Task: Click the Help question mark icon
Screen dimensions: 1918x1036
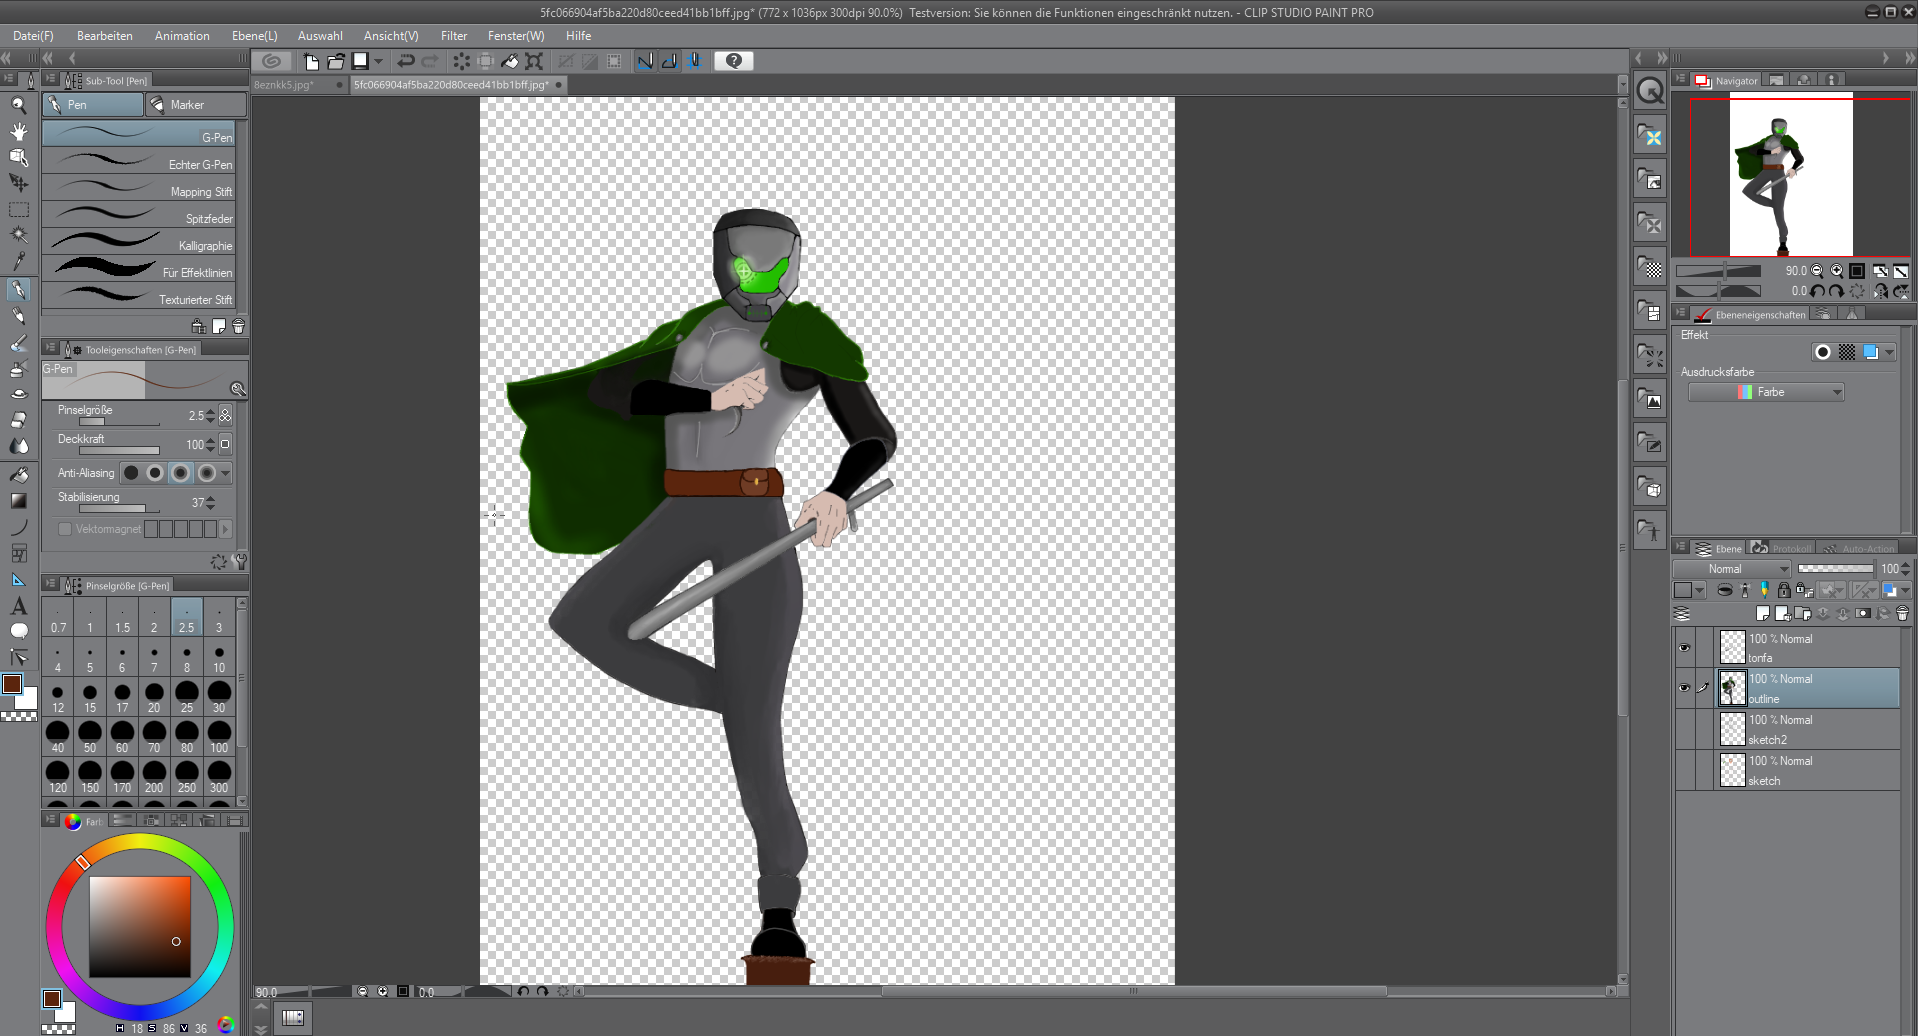Action: [x=734, y=61]
